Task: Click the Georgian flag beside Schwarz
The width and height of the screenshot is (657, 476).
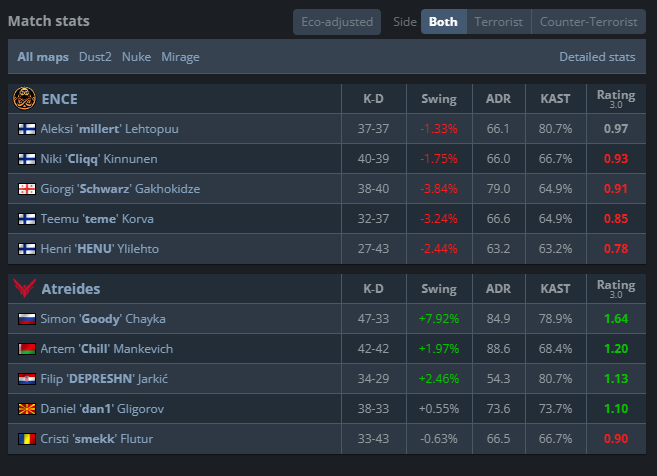Action: [27, 189]
